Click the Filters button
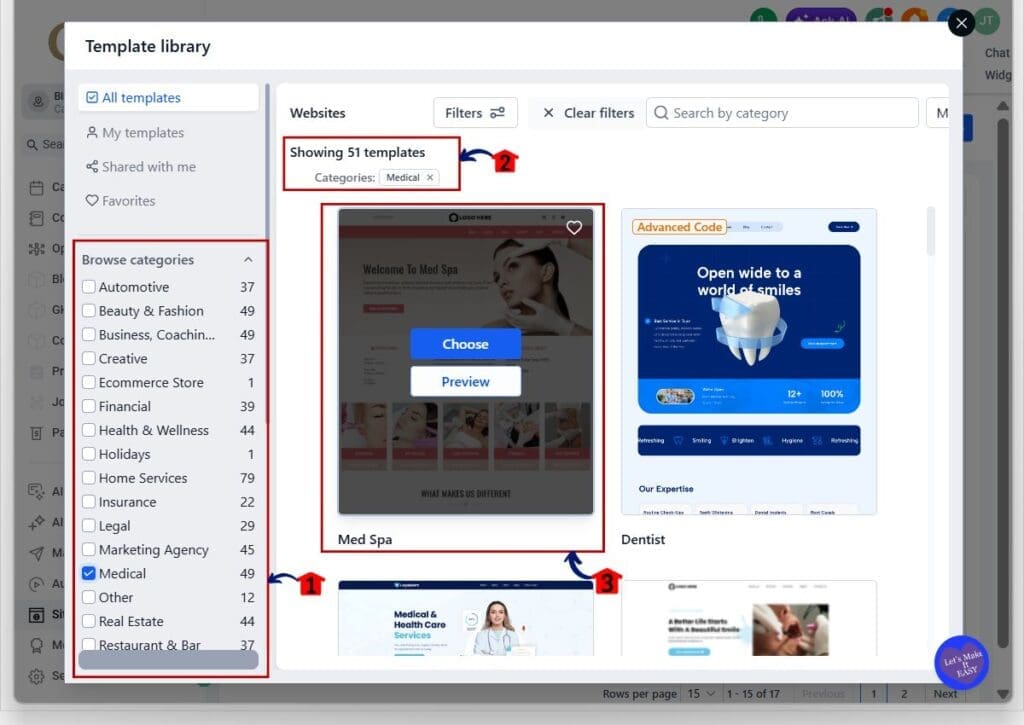Screen dimensions: 1024x725 pyautogui.click(x=475, y=113)
